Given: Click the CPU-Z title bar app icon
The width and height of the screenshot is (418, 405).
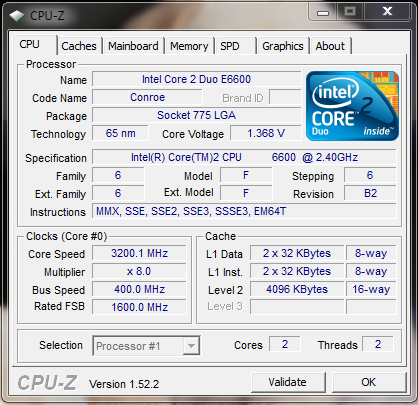Looking at the screenshot, I should [x=17, y=16].
